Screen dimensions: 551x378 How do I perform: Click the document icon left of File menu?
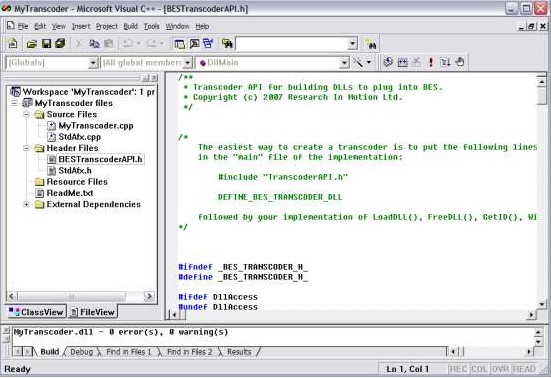tap(11, 26)
